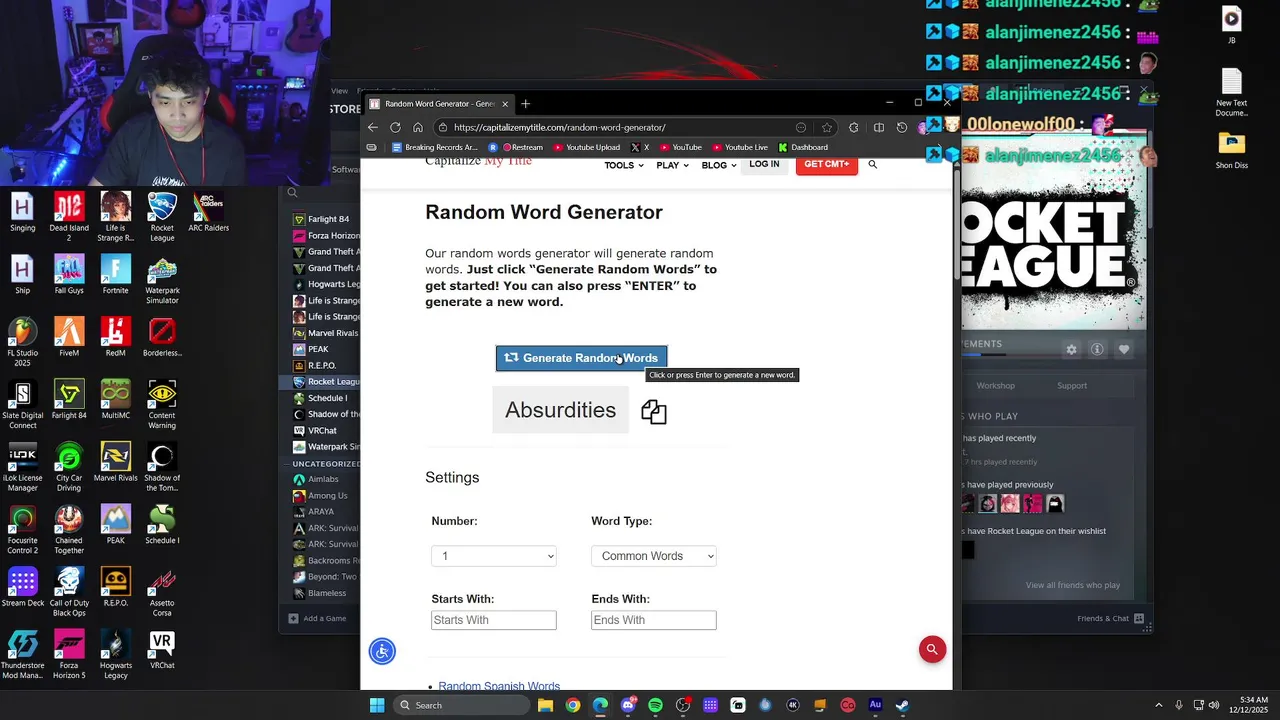Open the X bookmark
This screenshot has height=720, width=1280.
click(640, 147)
